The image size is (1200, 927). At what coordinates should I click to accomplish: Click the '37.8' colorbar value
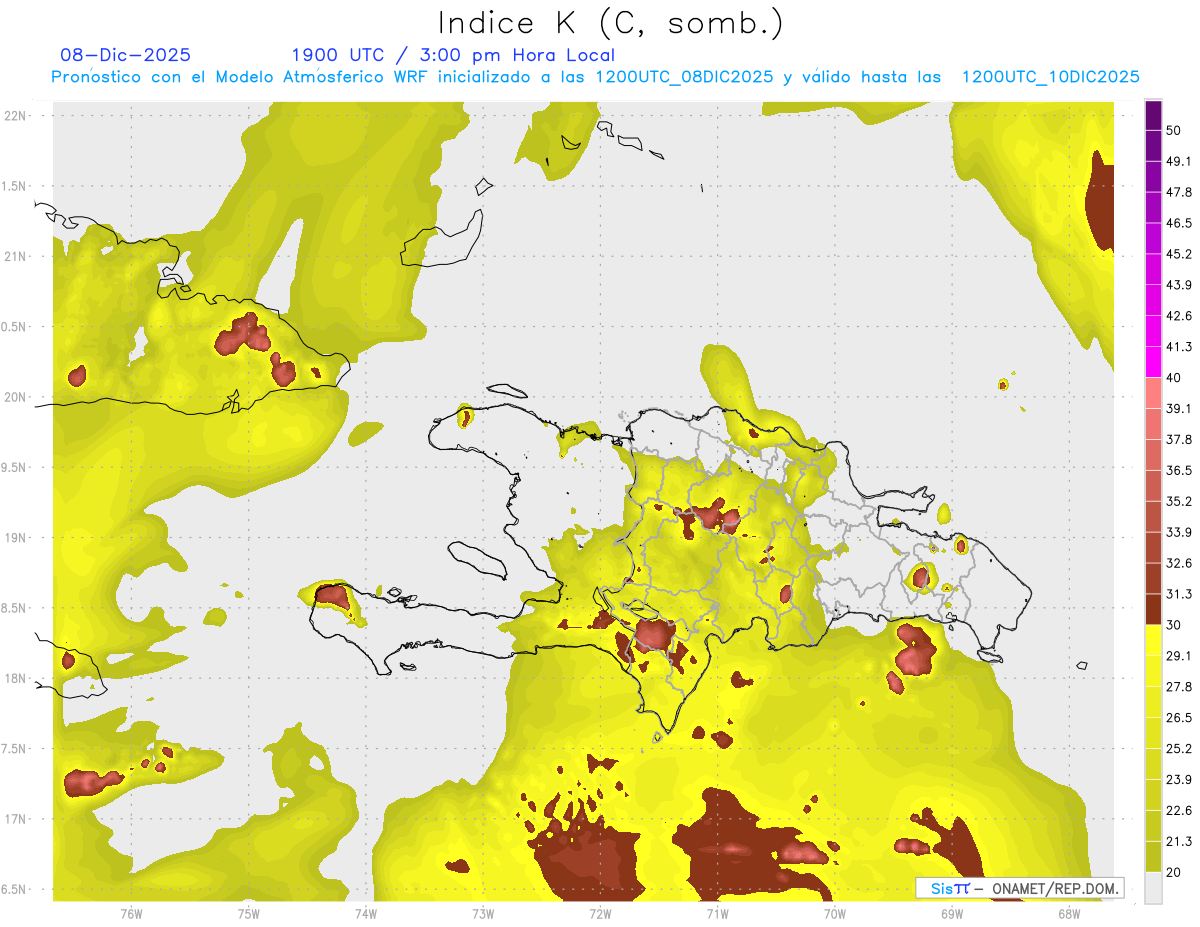pos(1179,439)
